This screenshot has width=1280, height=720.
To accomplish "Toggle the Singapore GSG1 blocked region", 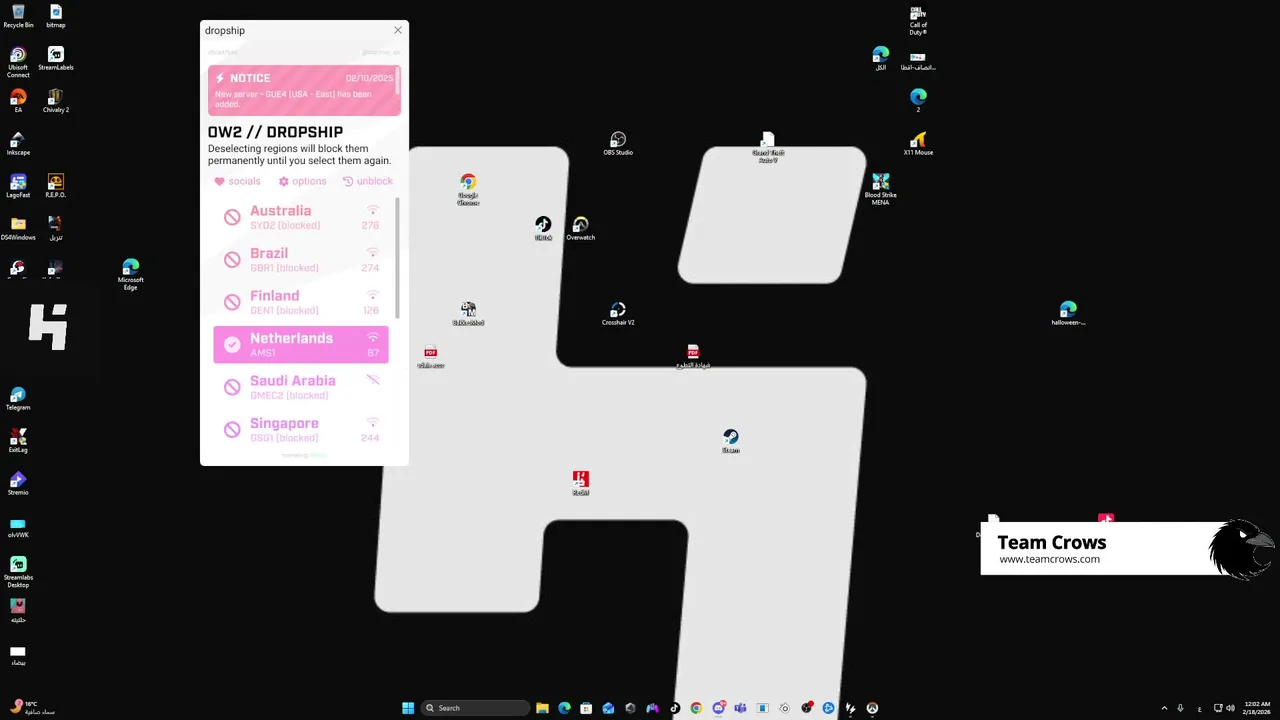I will pyautogui.click(x=300, y=430).
